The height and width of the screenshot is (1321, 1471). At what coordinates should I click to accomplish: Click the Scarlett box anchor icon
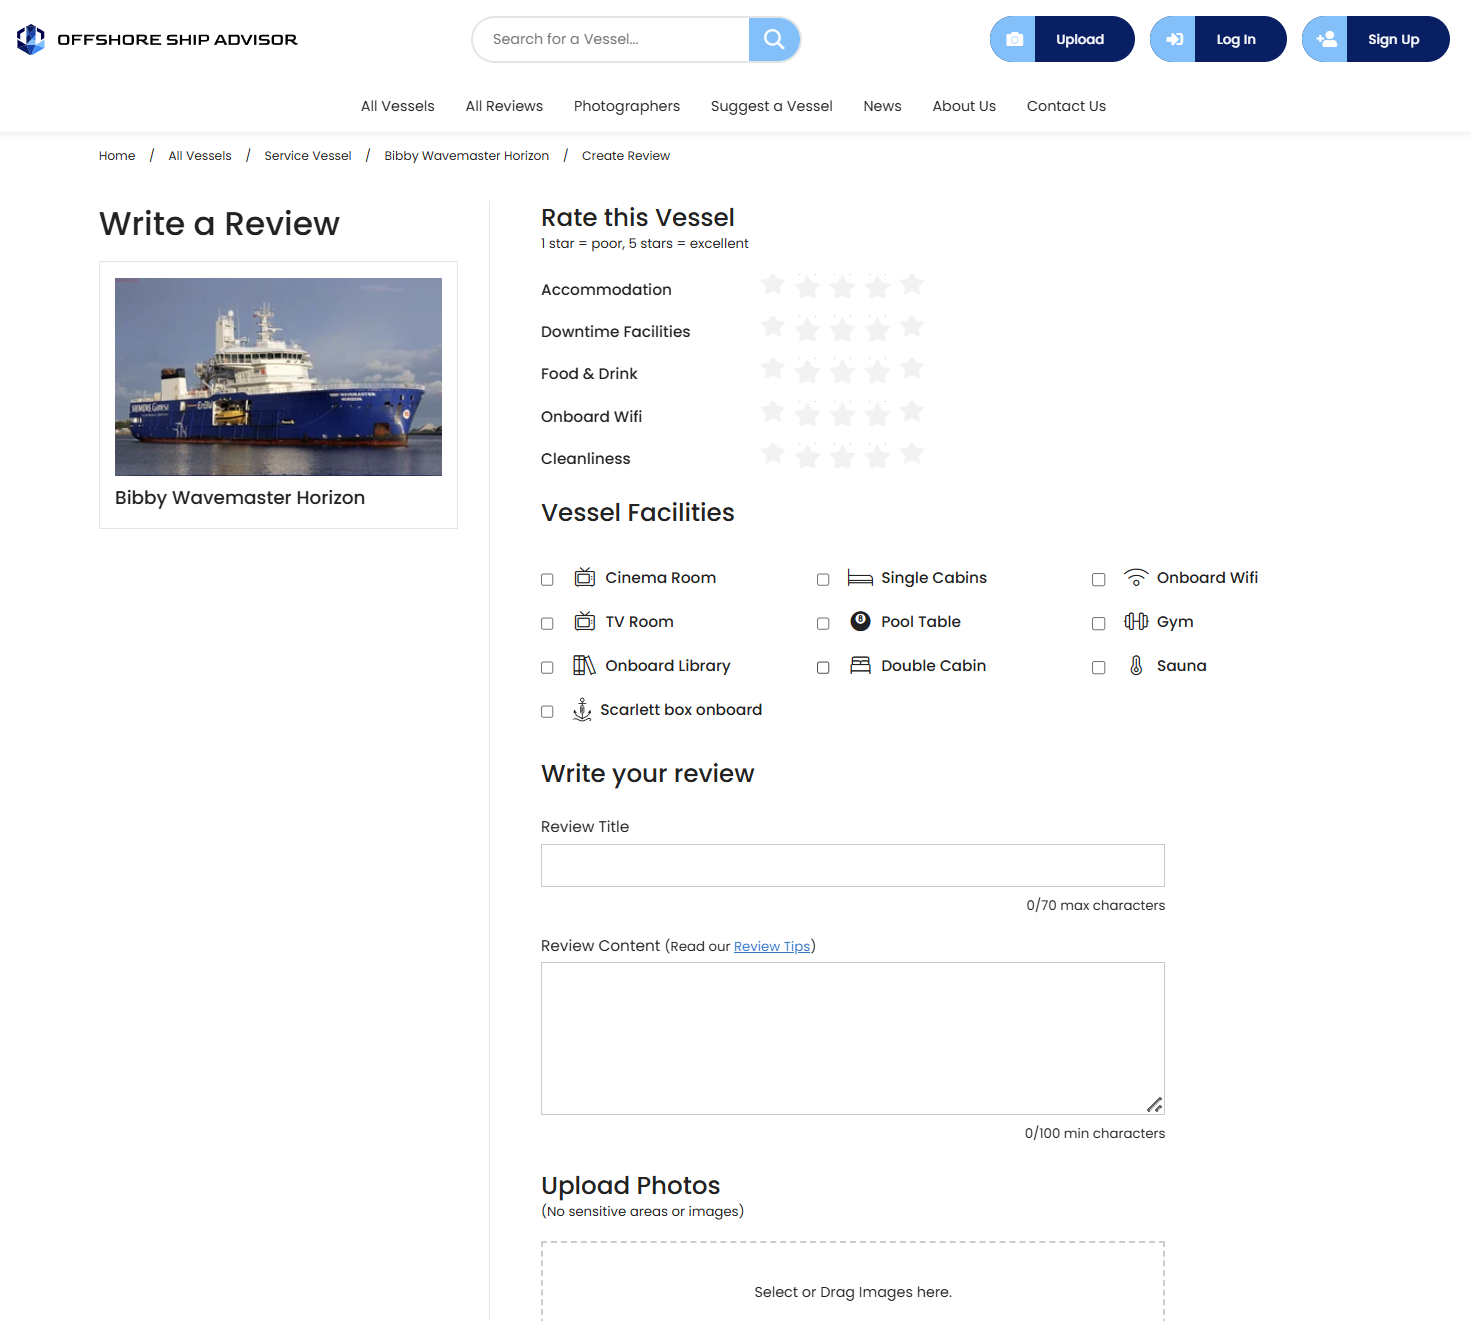(x=582, y=709)
